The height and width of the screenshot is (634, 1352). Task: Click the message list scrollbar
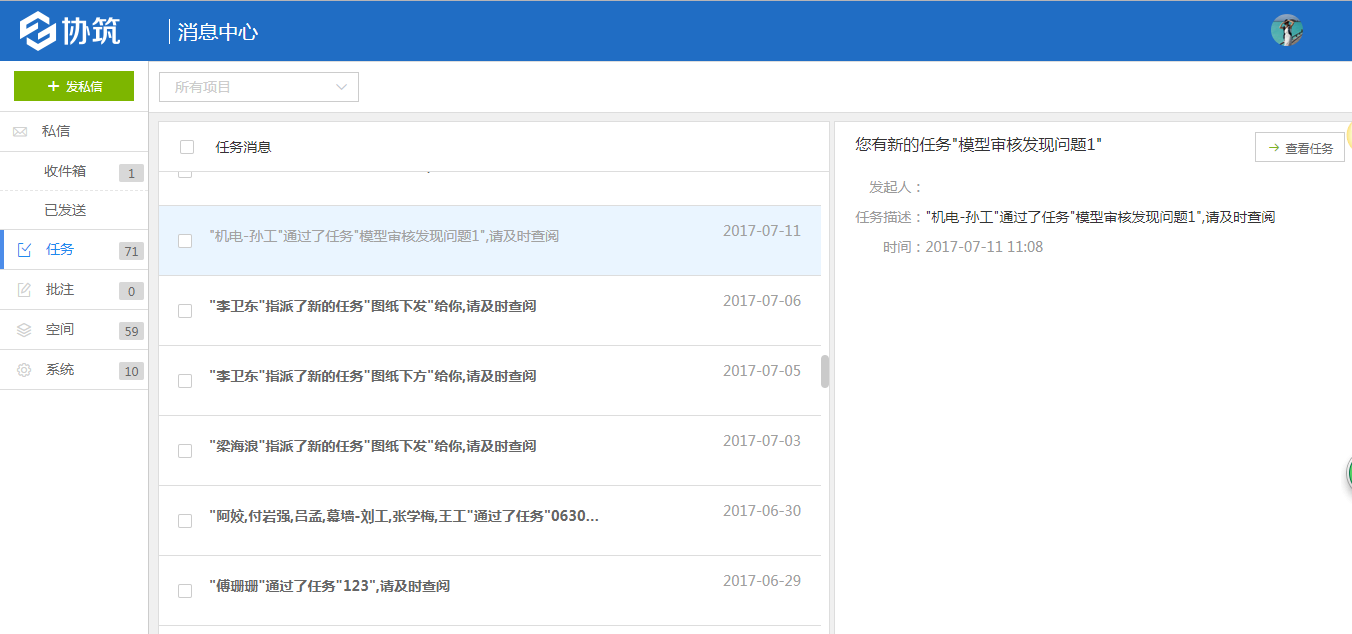[x=822, y=370]
